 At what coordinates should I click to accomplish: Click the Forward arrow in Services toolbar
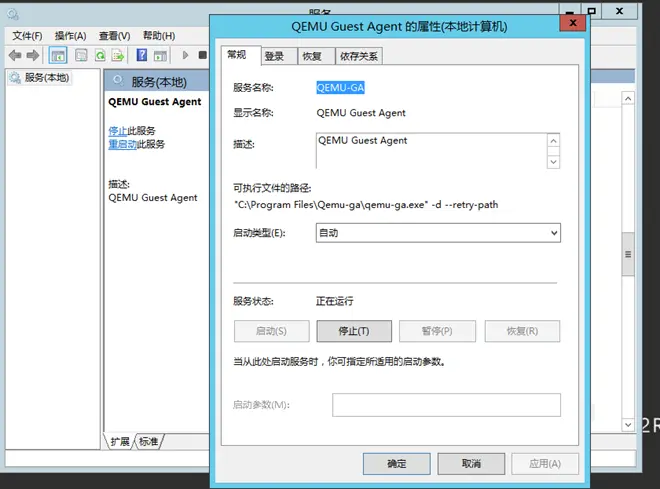coord(33,55)
